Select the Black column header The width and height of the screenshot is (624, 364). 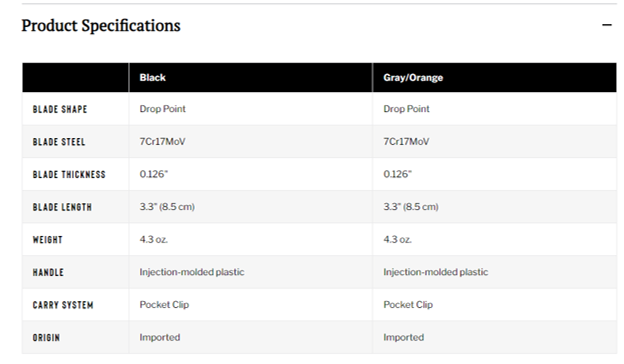point(152,78)
